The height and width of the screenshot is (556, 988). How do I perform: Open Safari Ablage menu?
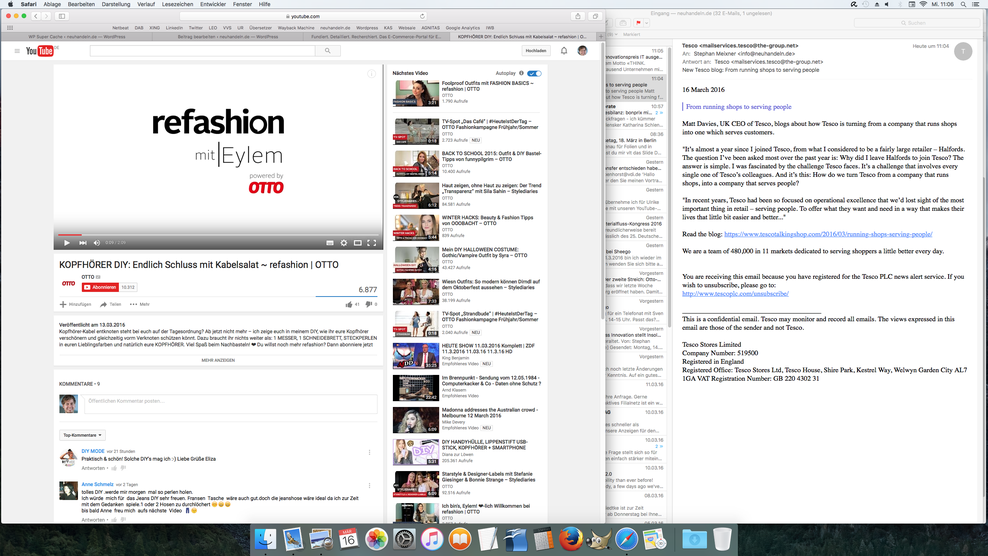(52, 4)
